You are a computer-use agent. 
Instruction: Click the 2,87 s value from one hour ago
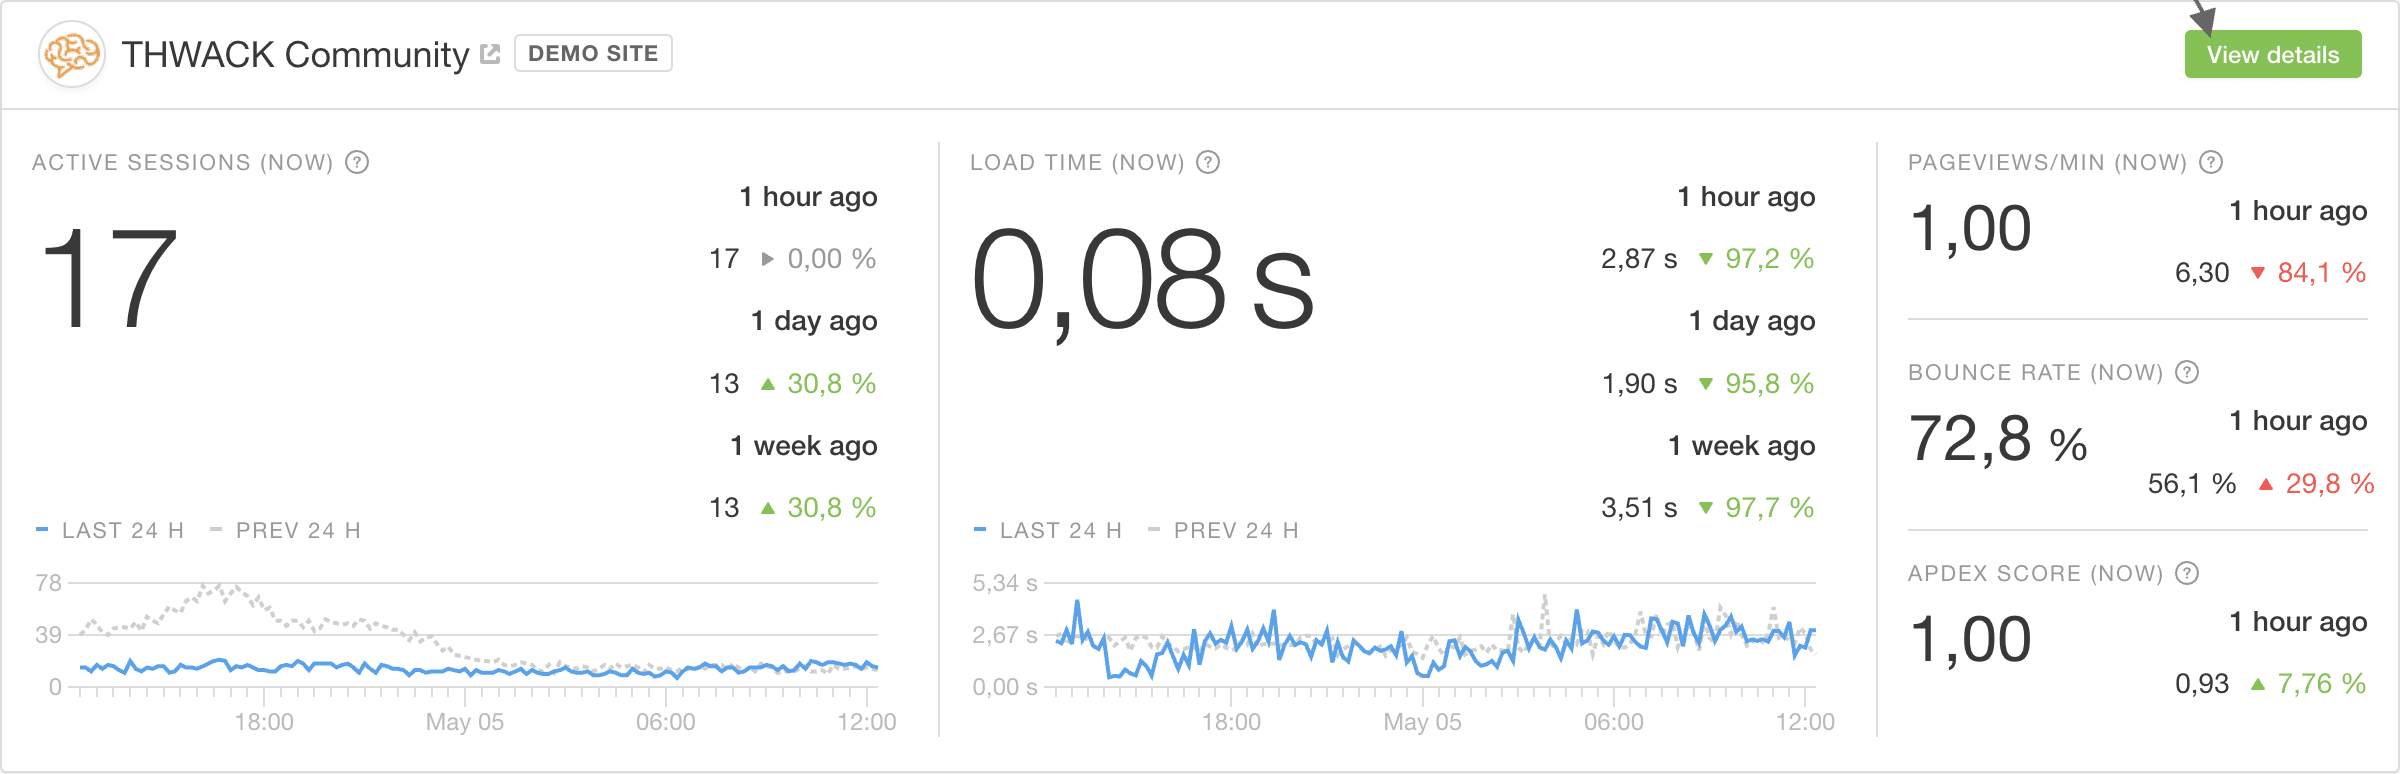1639,259
